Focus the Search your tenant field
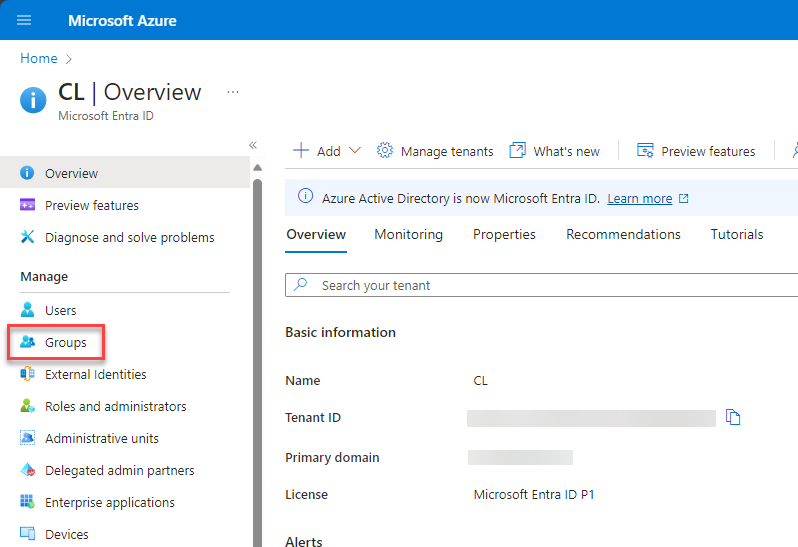 tap(542, 285)
